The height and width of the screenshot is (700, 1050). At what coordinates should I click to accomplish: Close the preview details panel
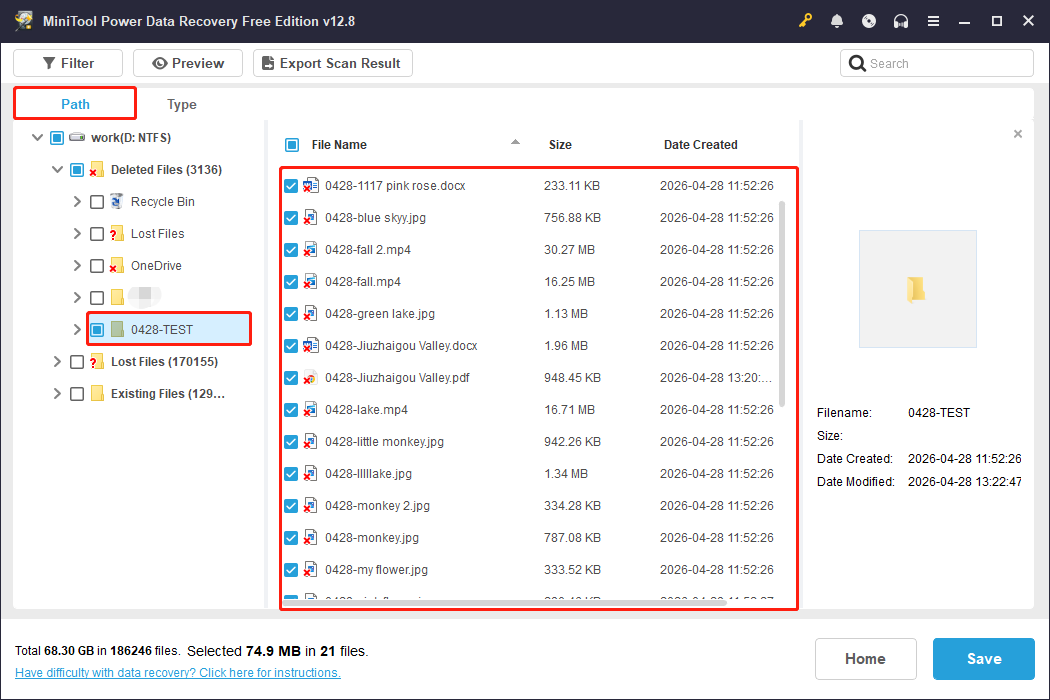[1018, 134]
